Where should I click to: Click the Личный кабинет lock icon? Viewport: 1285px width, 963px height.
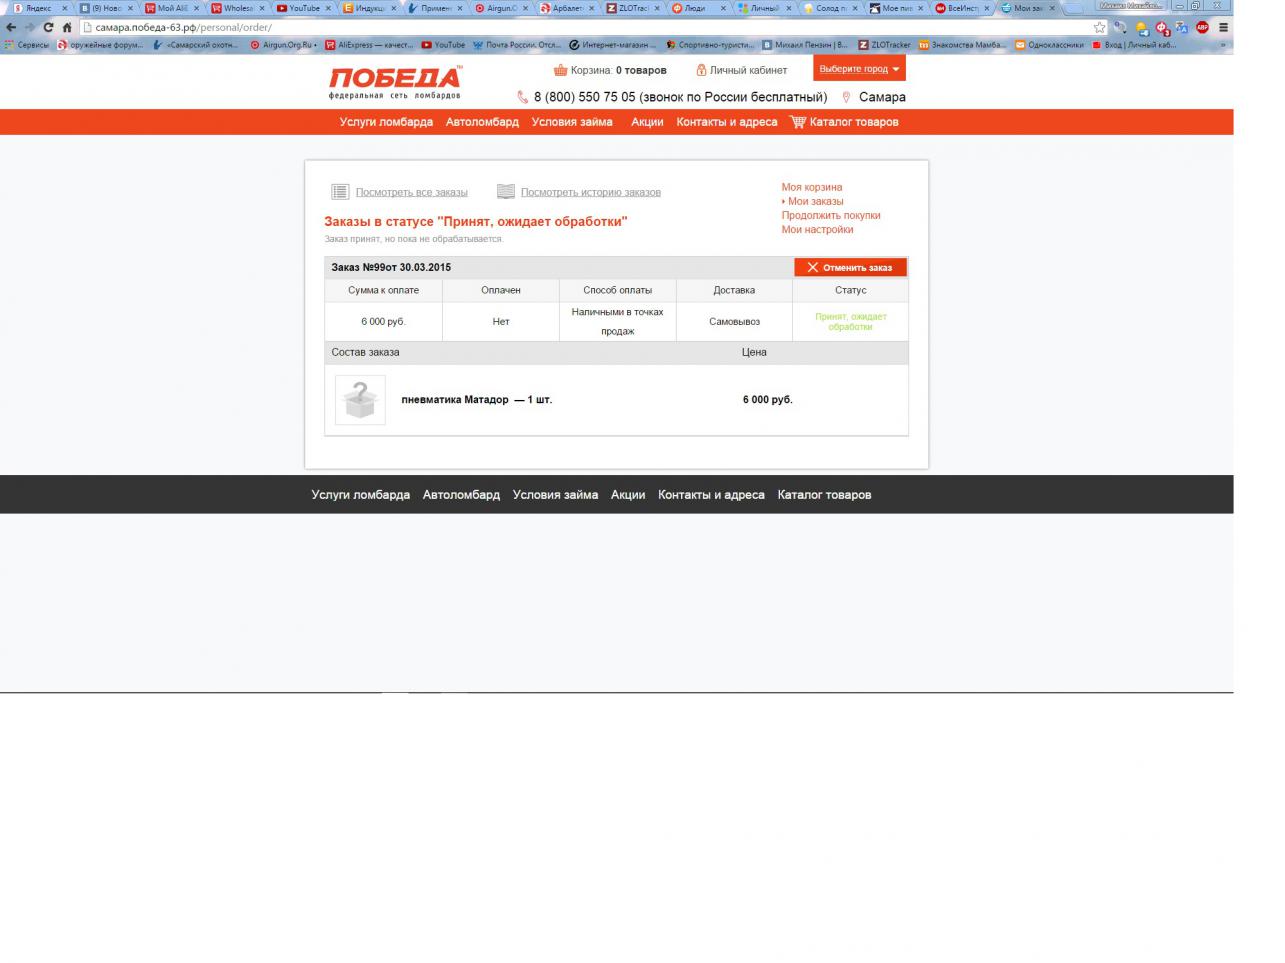[x=701, y=70]
